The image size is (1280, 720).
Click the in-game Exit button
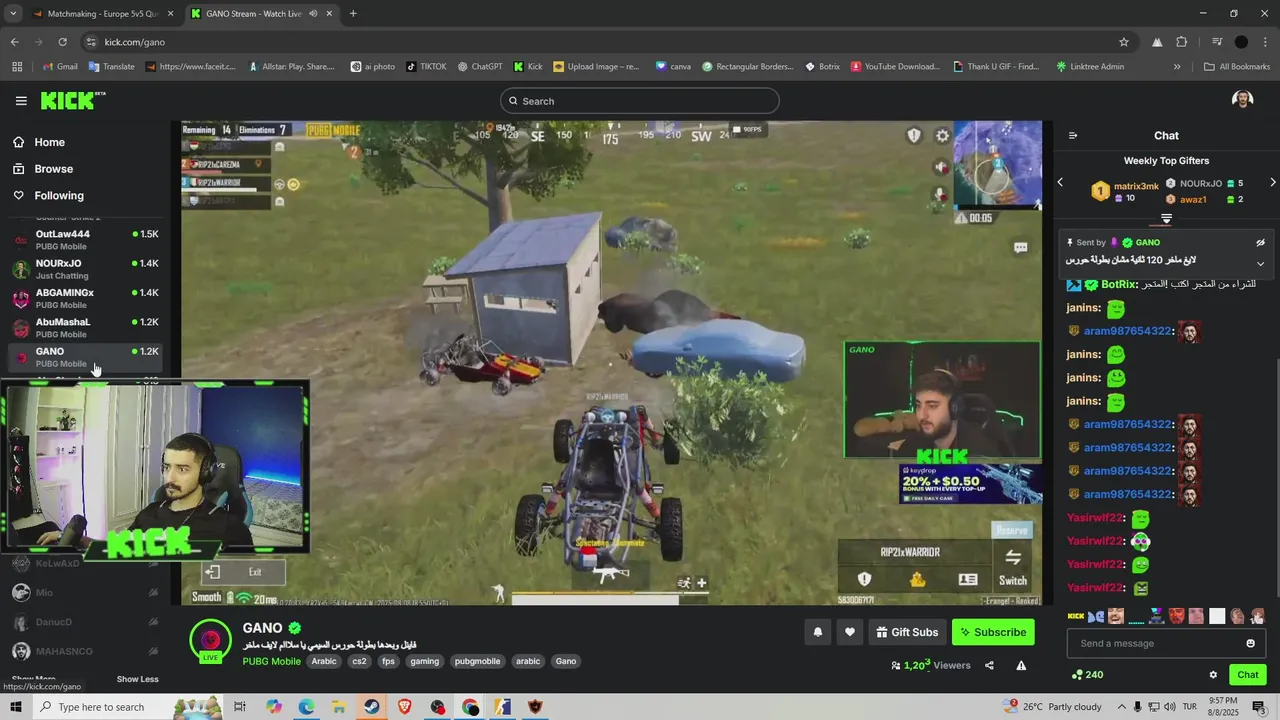point(245,572)
